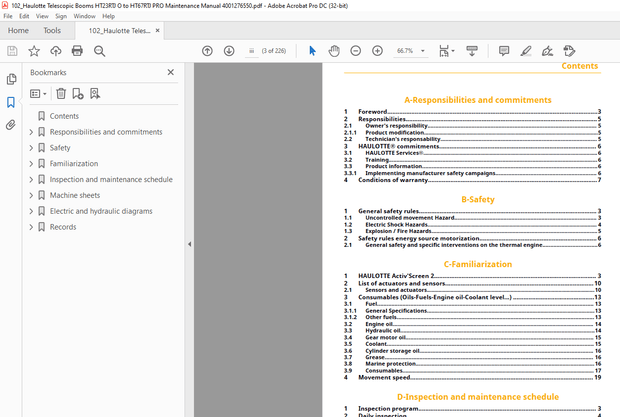Expand the Familiarization bookmark

click(31, 164)
